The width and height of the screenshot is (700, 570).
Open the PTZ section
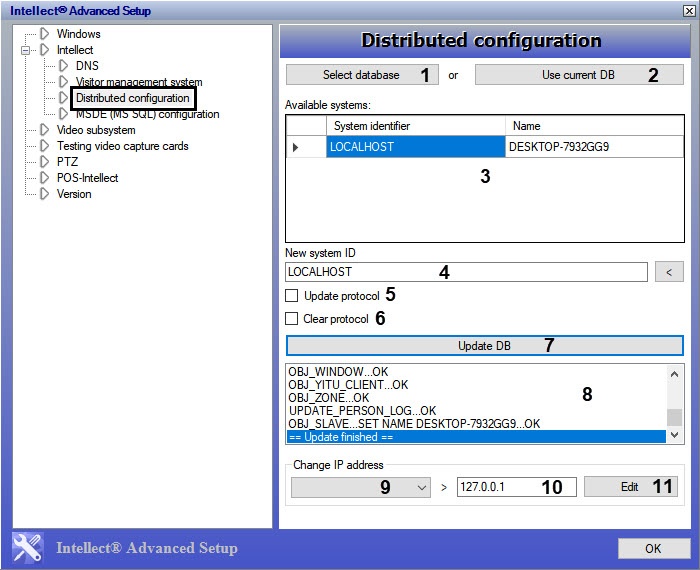pos(67,162)
